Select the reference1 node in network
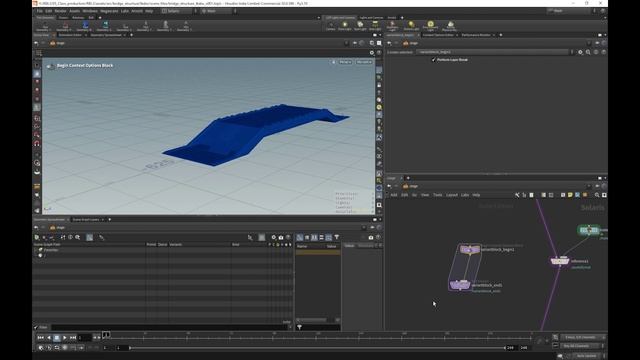 pyautogui.click(x=560, y=261)
